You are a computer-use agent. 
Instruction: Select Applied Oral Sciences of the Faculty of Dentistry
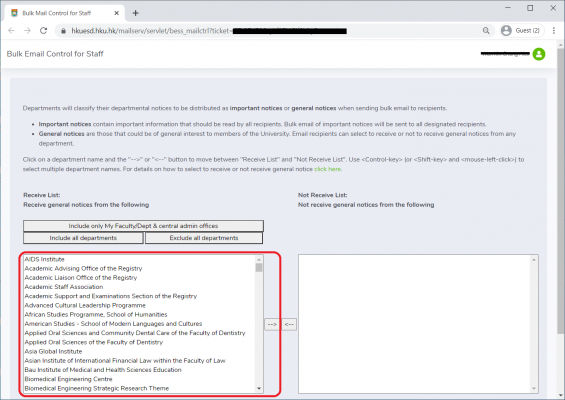(x=139, y=342)
